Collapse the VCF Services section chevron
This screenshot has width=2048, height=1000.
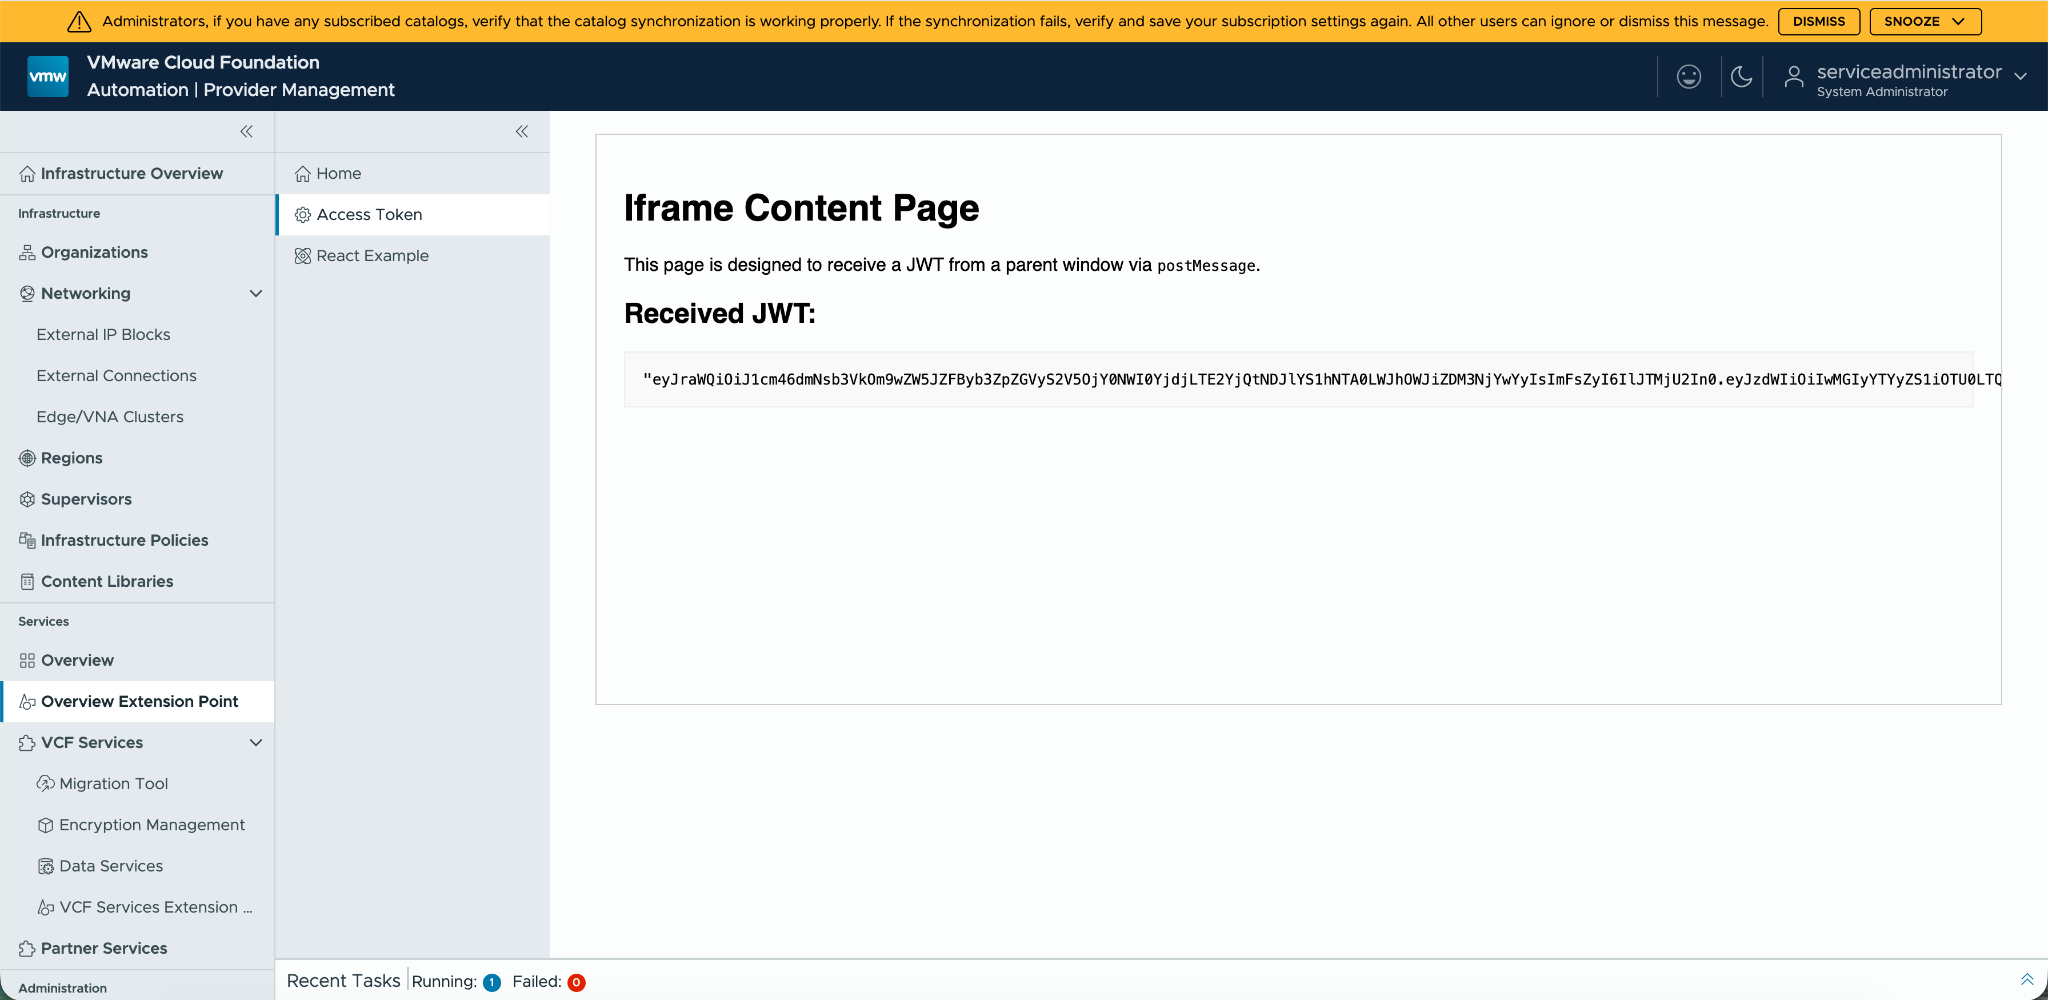256,743
